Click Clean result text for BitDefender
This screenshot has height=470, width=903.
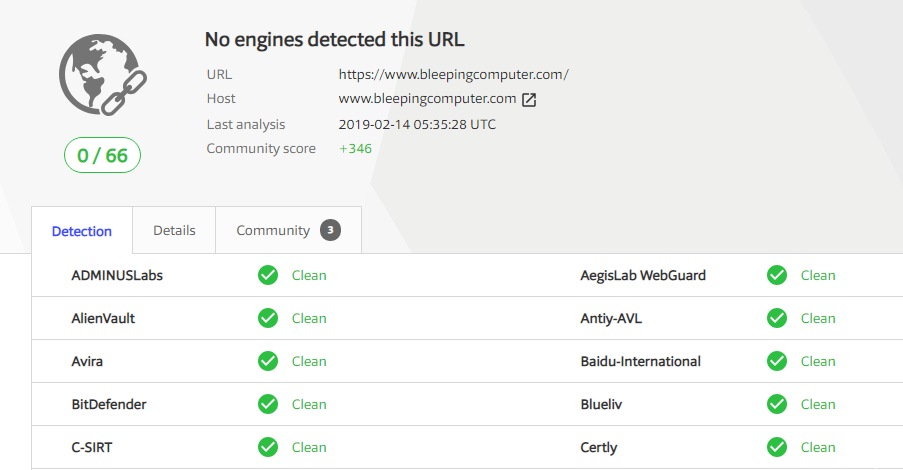pyautogui.click(x=309, y=404)
